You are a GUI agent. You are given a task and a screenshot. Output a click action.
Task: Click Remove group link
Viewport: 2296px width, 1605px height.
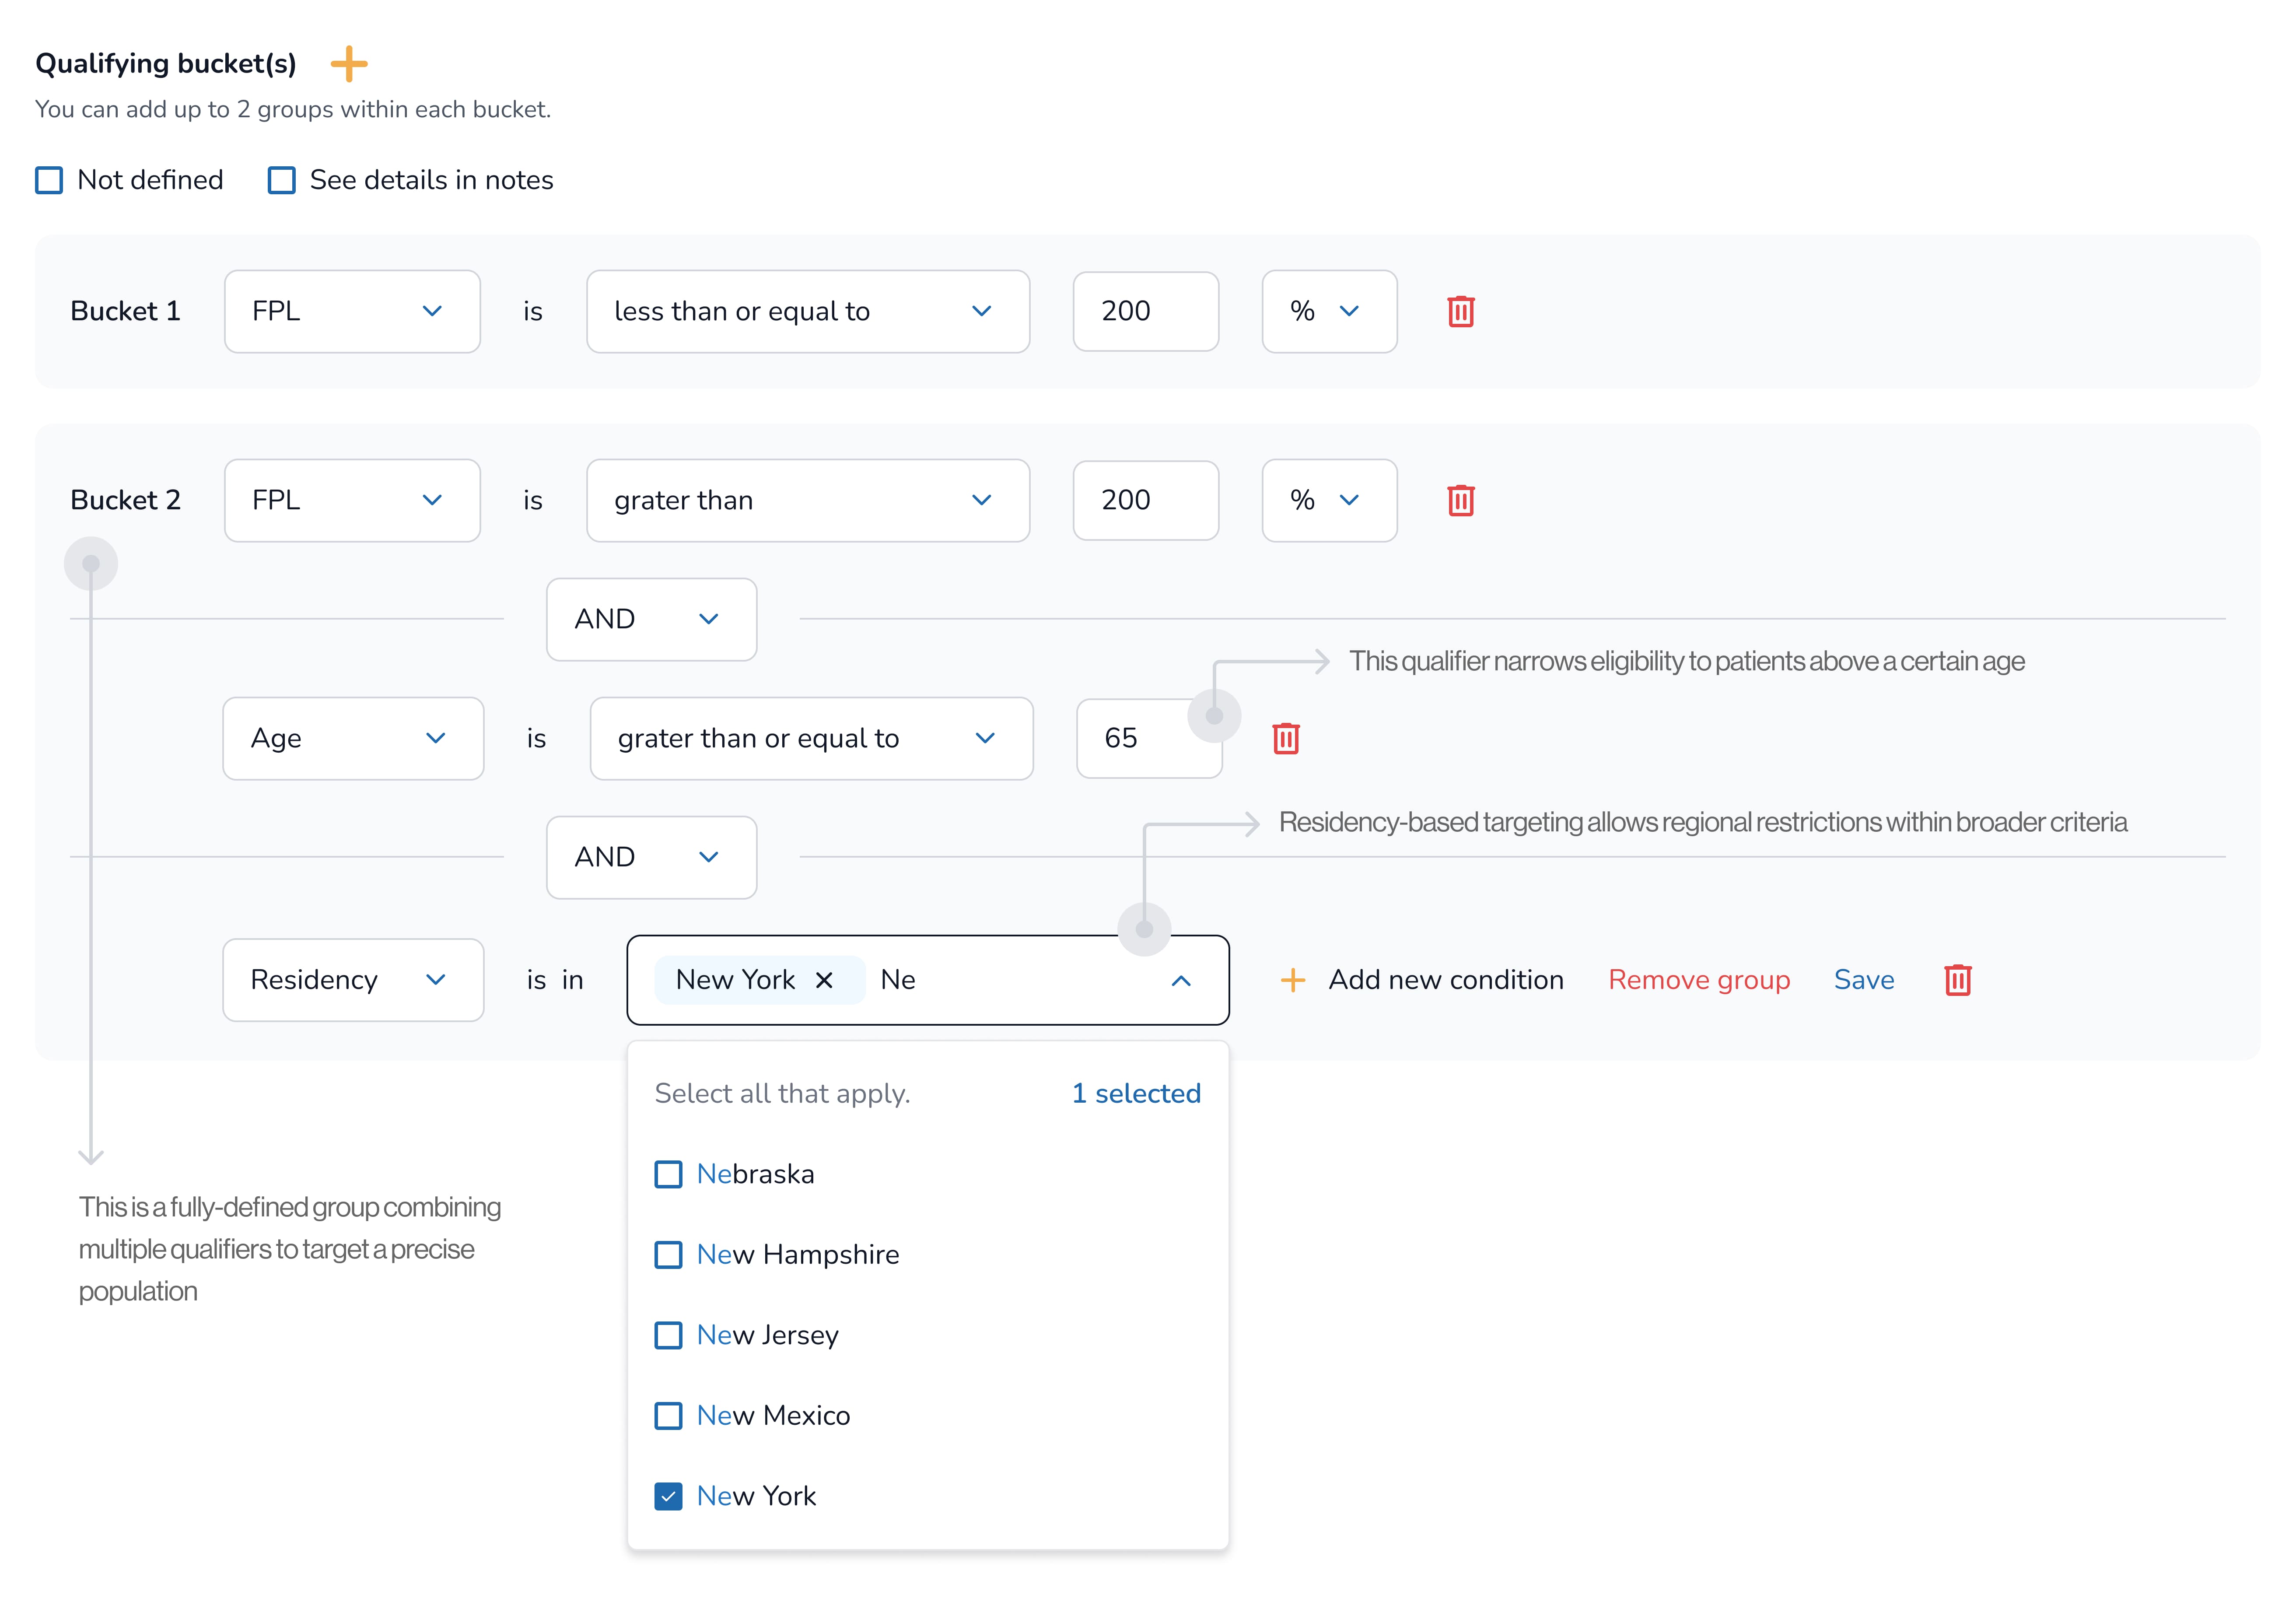pyautogui.click(x=1698, y=980)
